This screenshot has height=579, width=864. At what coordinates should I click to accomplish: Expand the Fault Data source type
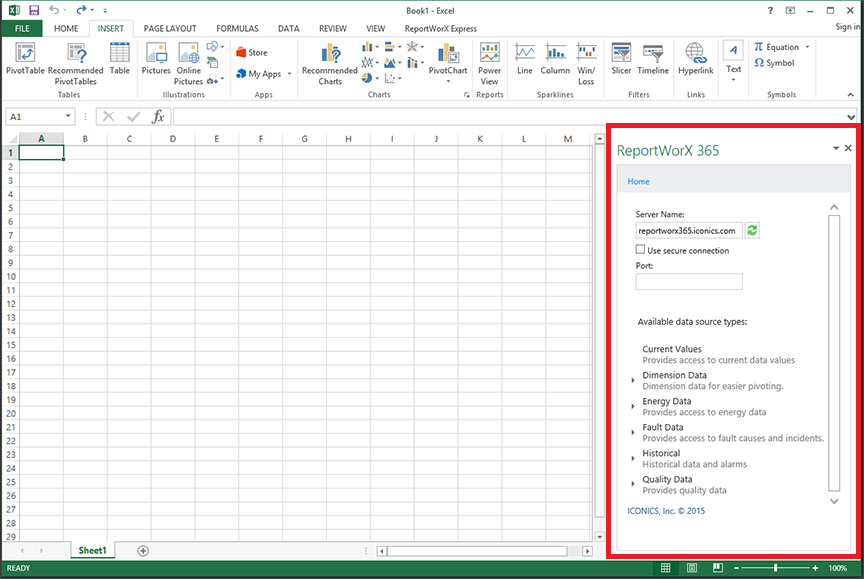633,432
